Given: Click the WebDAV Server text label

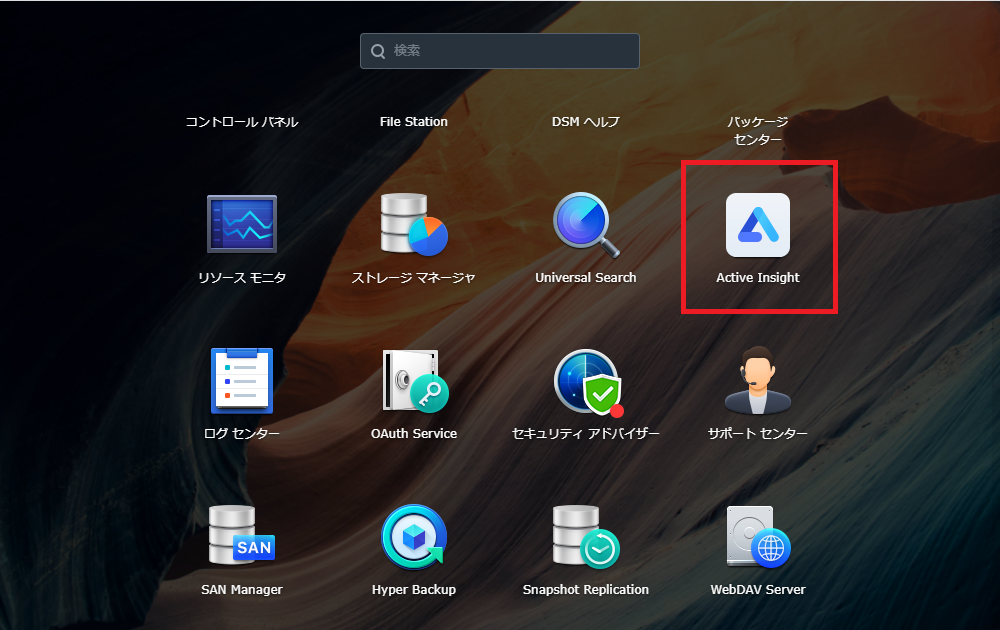Looking at the screenshot, I should tap(758, 590).
